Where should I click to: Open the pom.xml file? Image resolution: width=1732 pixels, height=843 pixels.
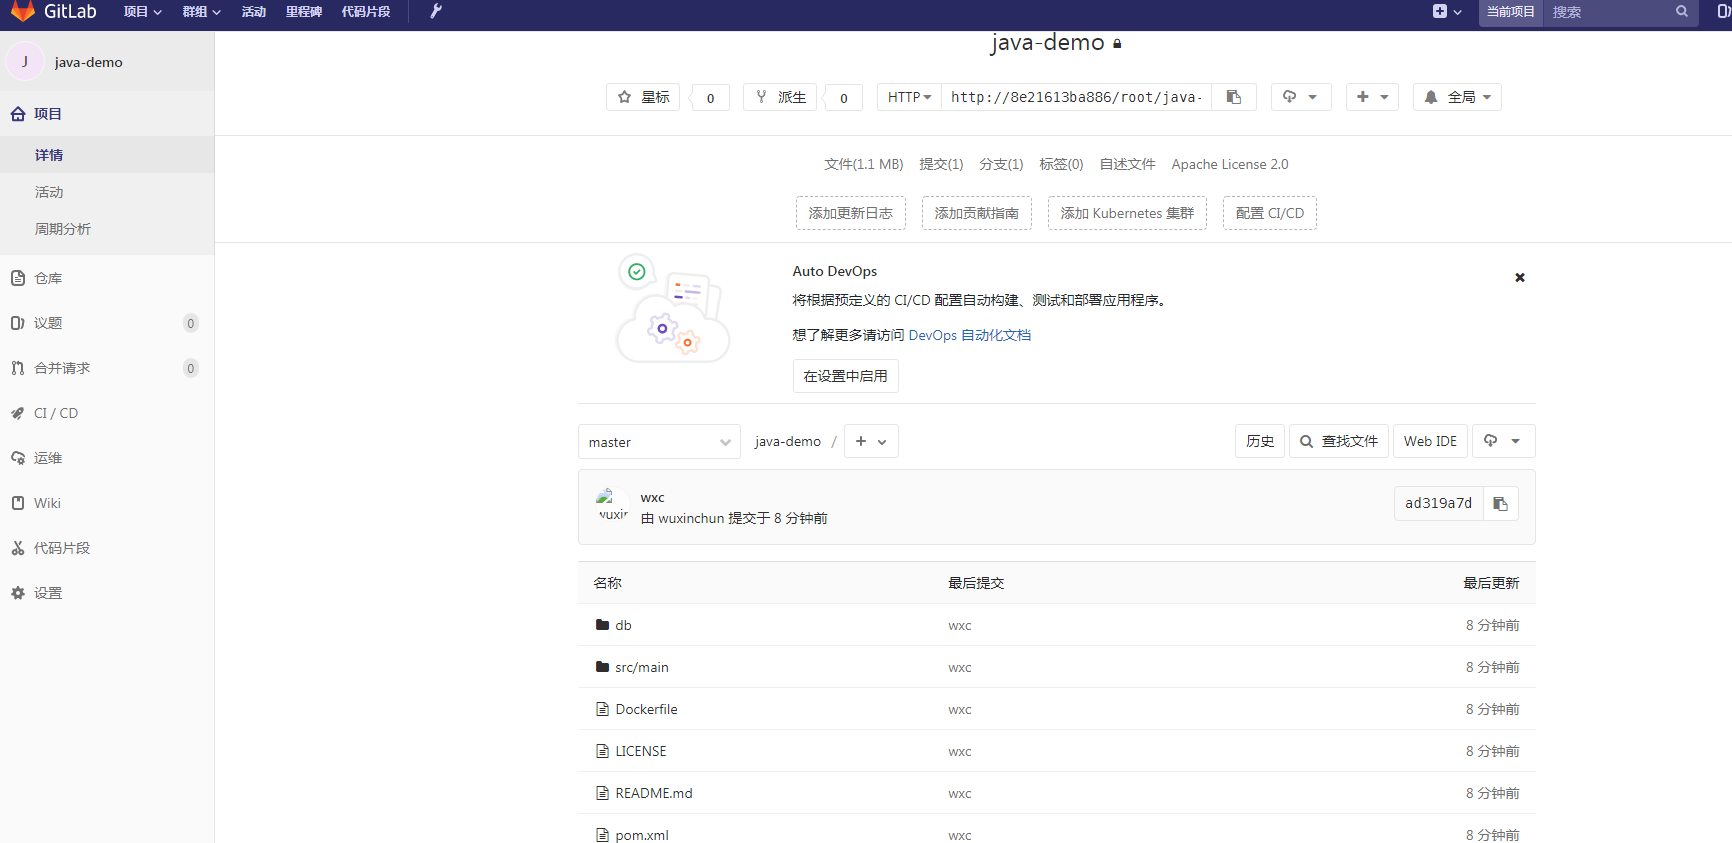642,835
